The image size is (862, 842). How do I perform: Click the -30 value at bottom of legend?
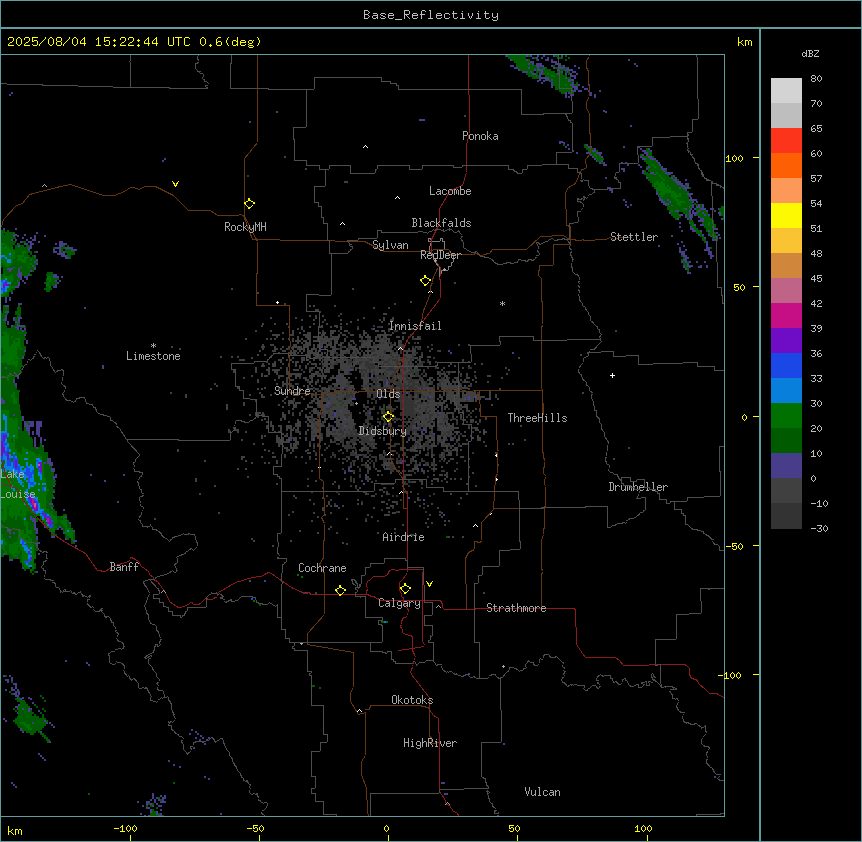[x=819, y=529]
